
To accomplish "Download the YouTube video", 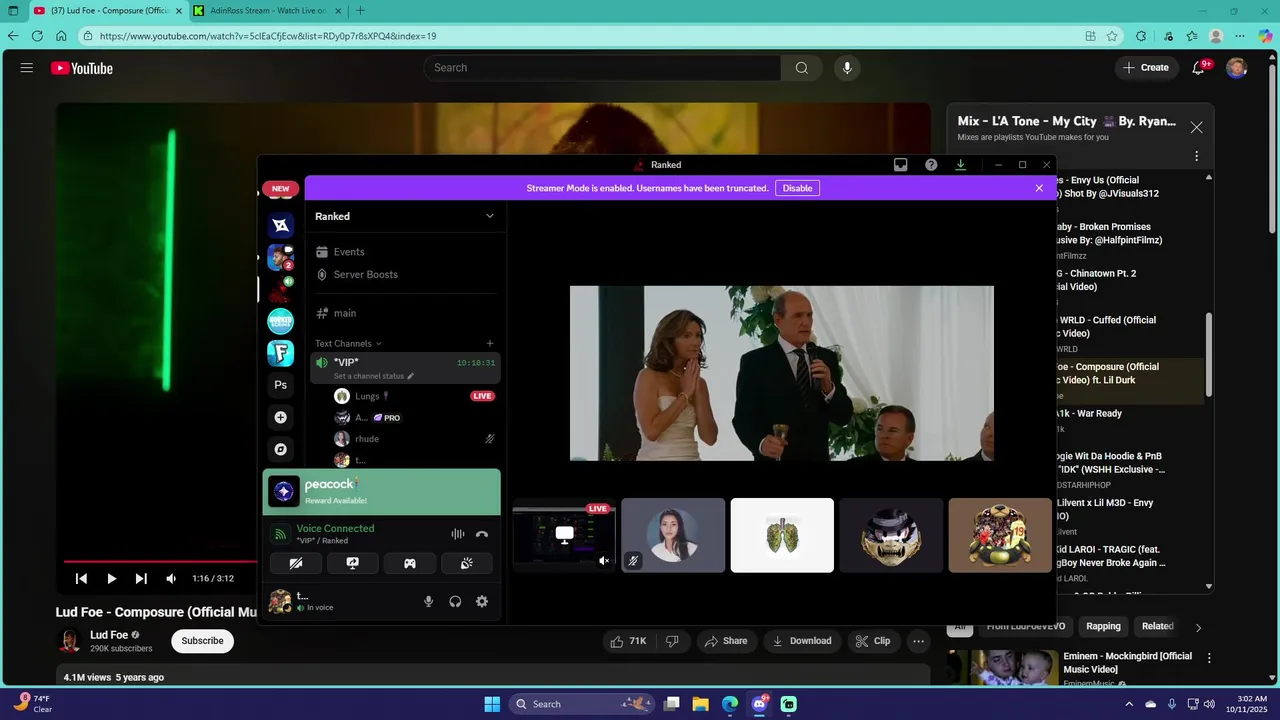I will 802,641.
